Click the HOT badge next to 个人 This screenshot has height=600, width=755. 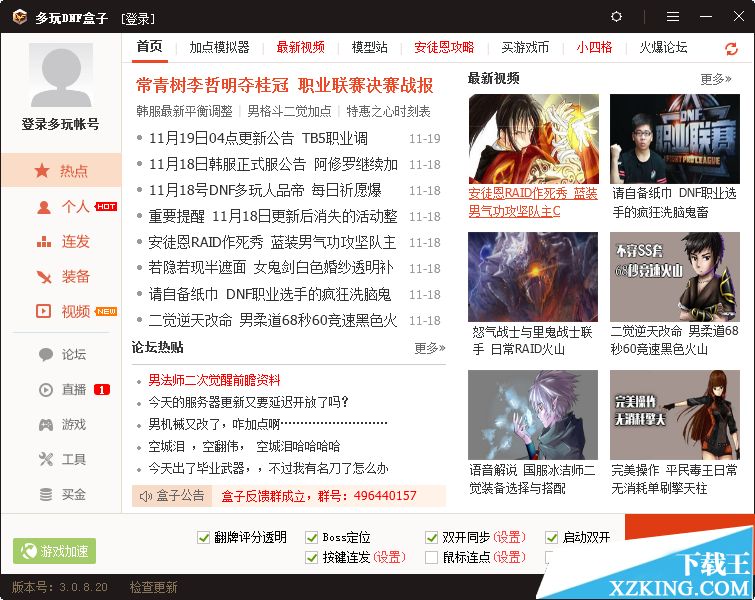click(x=105, y=207)
